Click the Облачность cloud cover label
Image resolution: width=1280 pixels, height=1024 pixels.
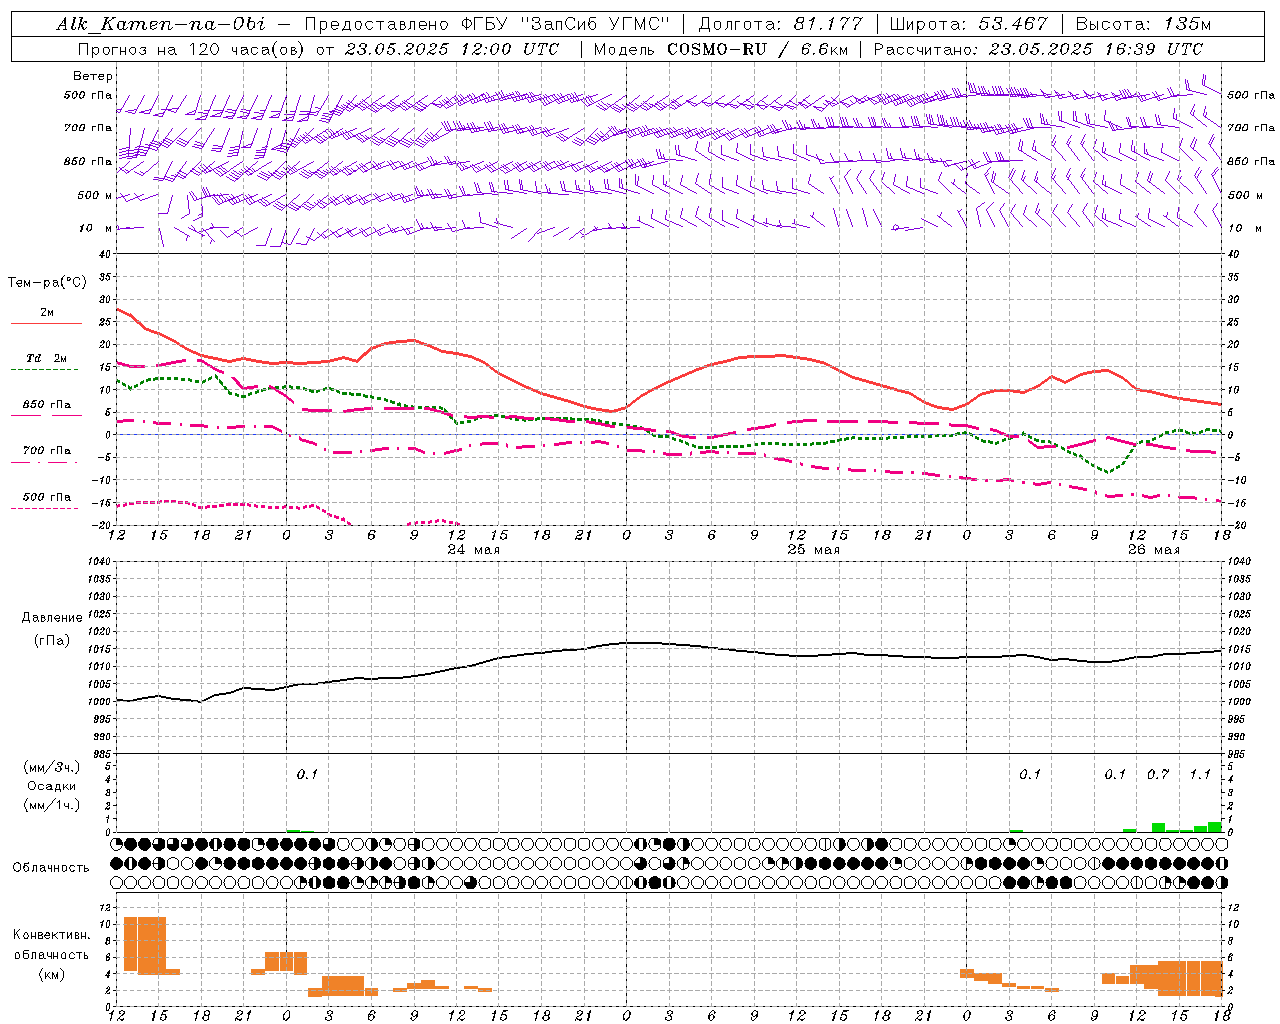tap(51, 867)
